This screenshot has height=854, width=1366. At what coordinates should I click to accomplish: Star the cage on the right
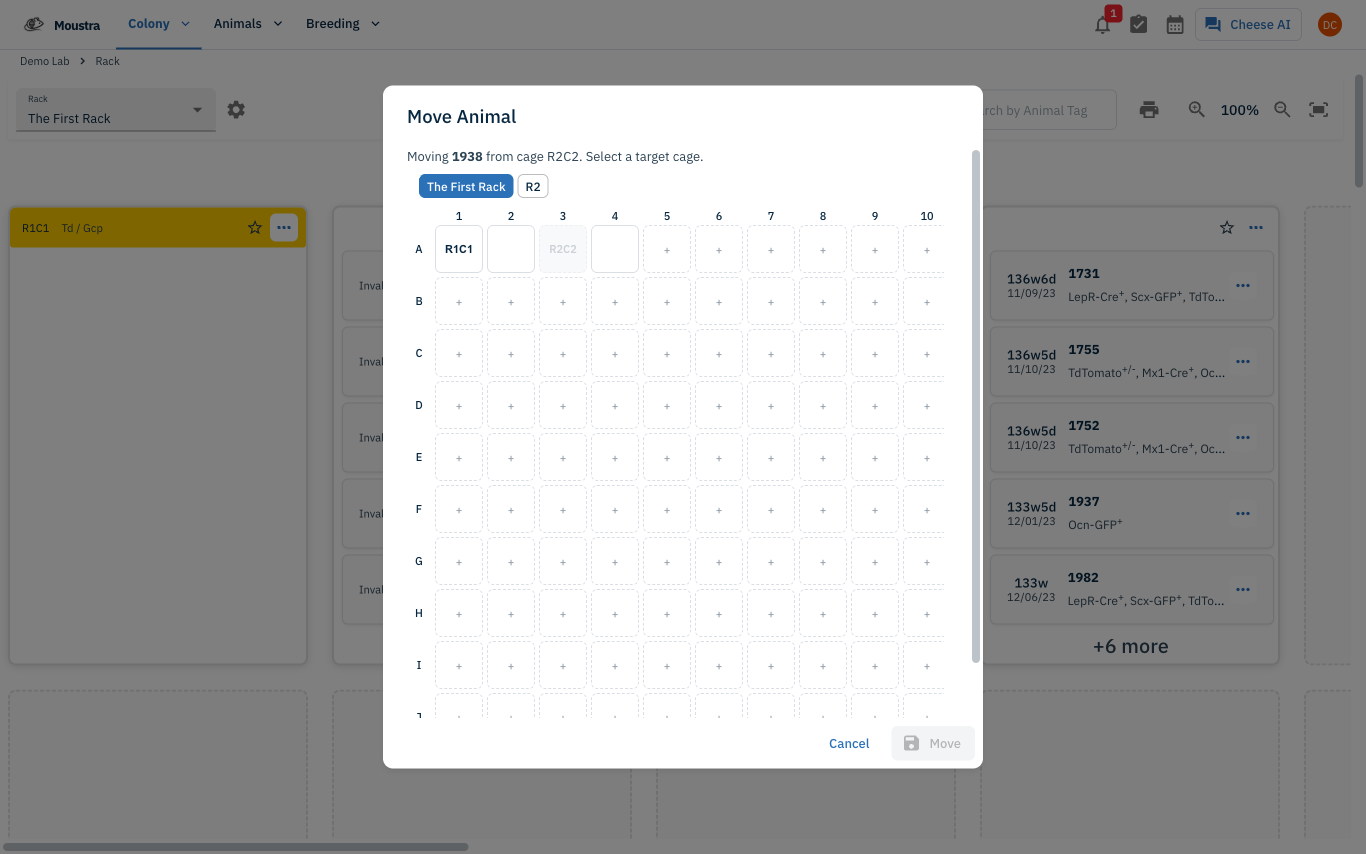pos(1227,228)
